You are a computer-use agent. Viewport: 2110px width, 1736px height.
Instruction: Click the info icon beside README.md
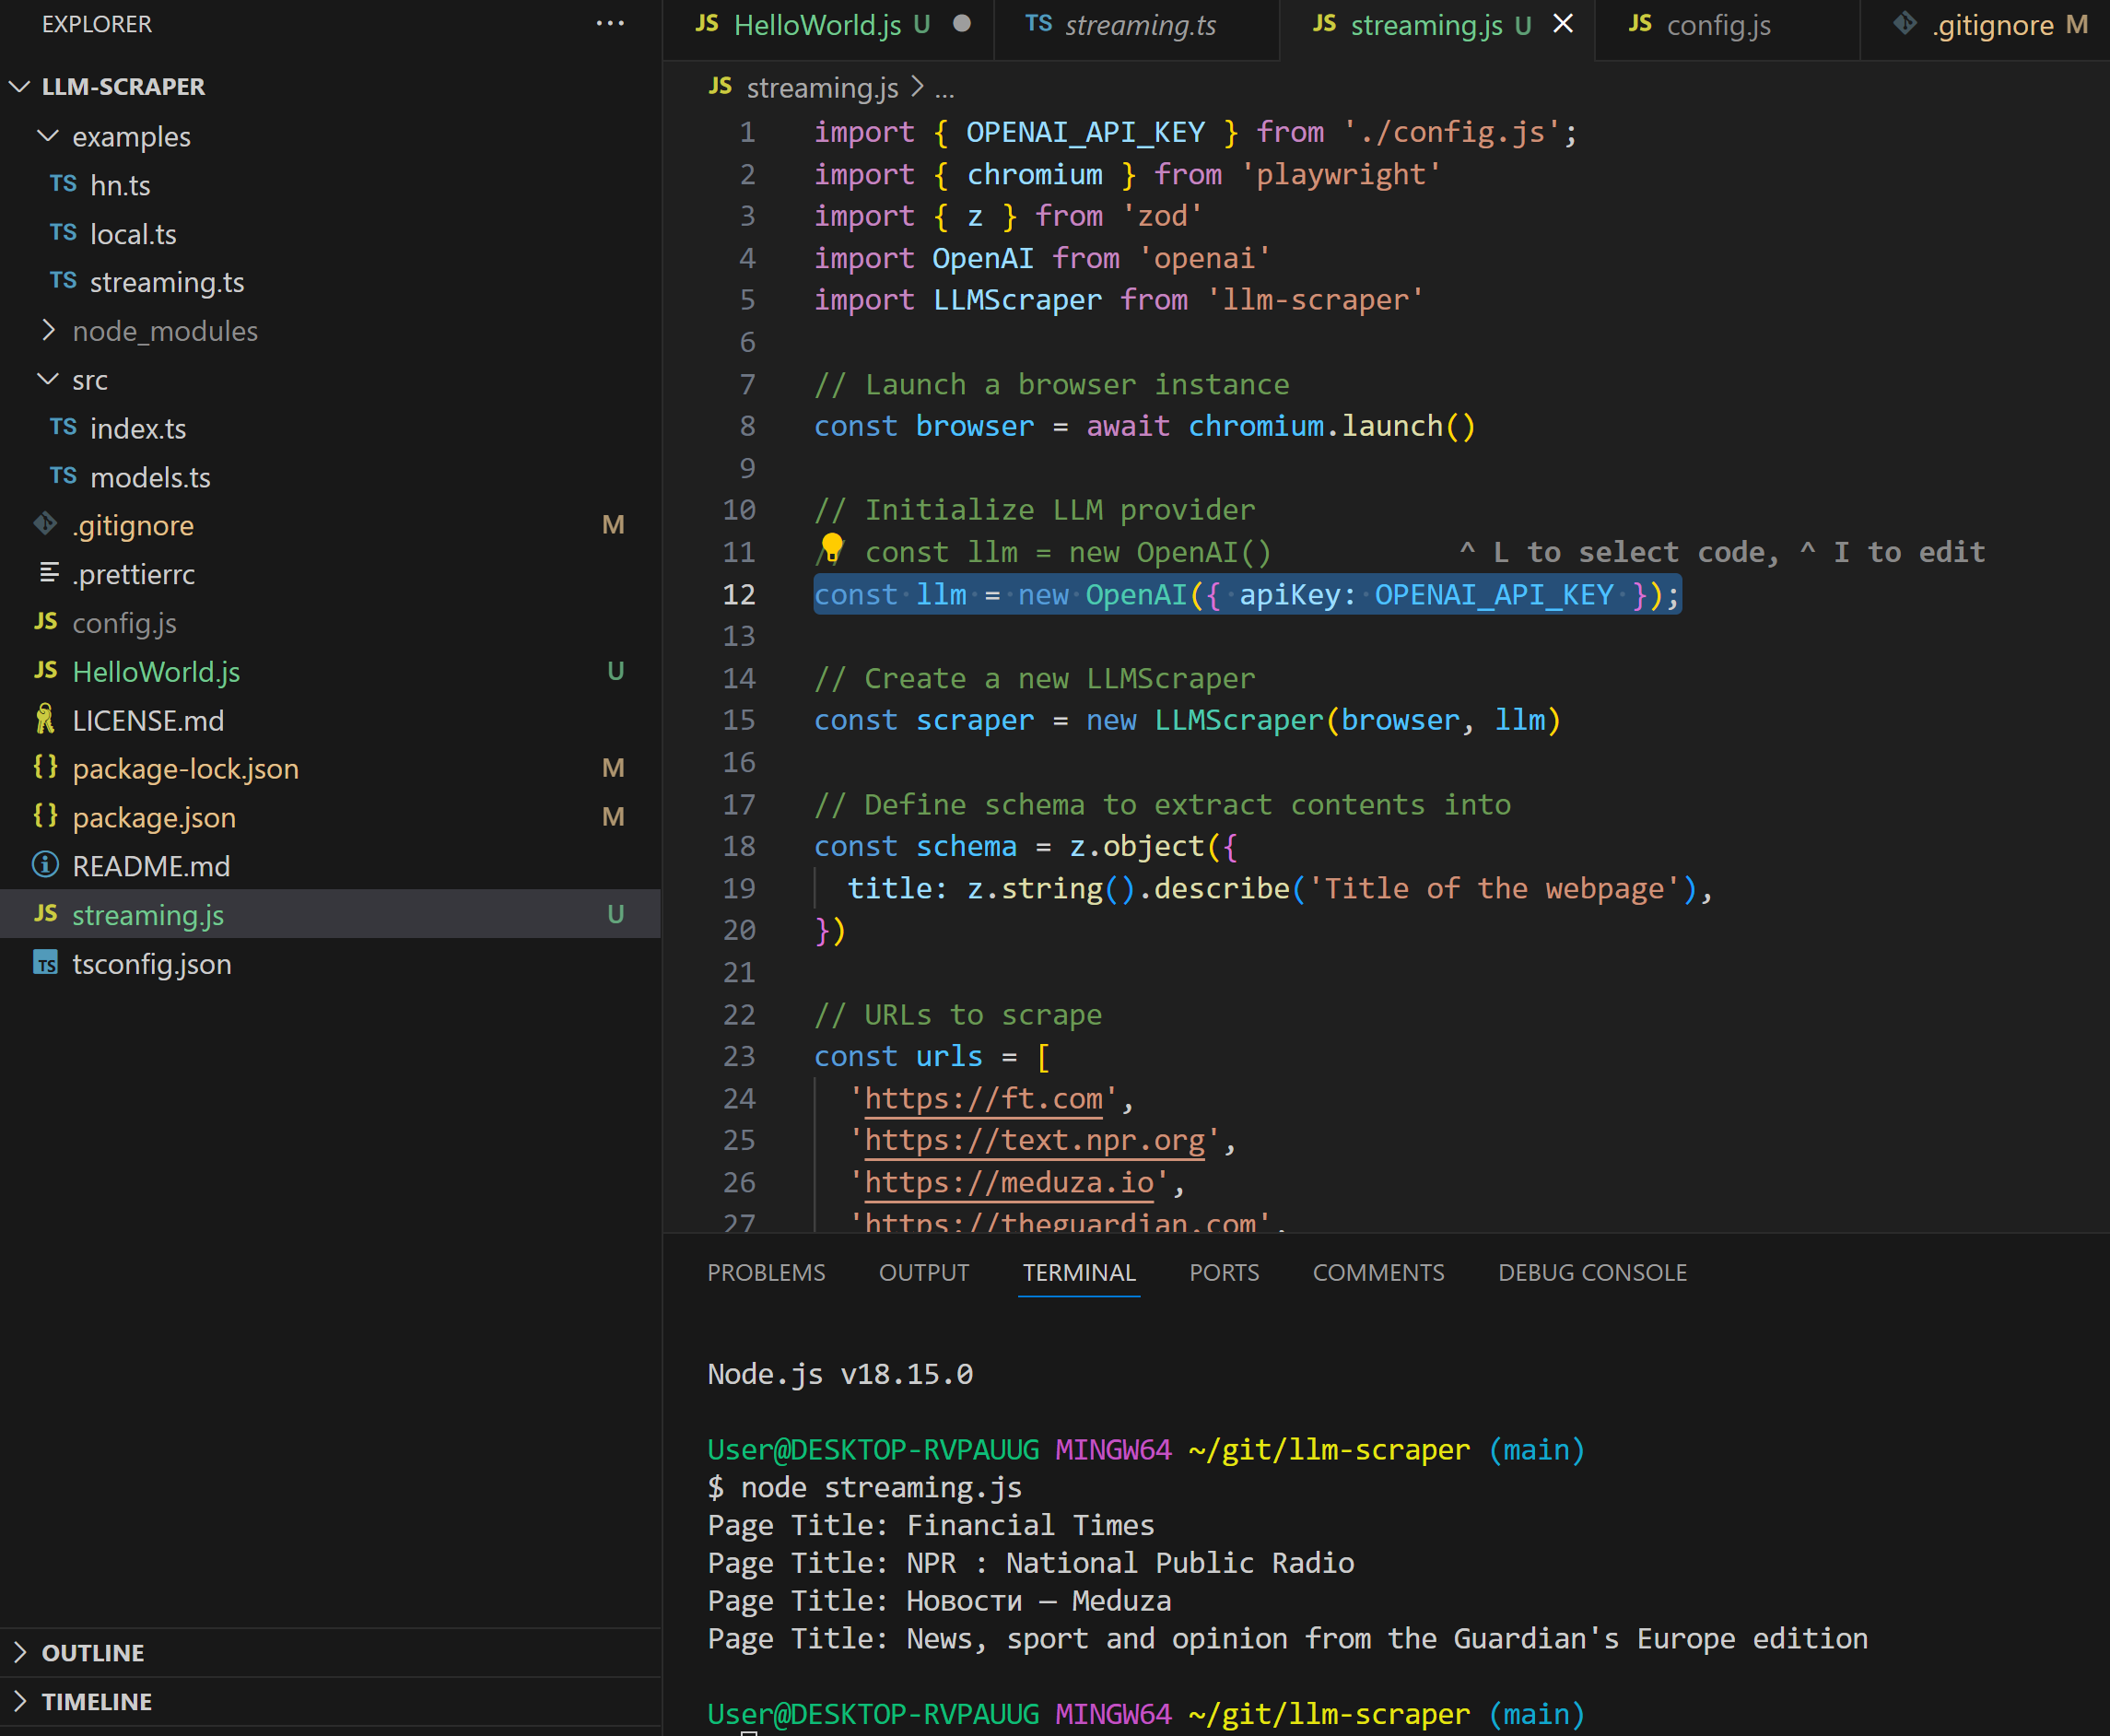click(x=45, y=864)
